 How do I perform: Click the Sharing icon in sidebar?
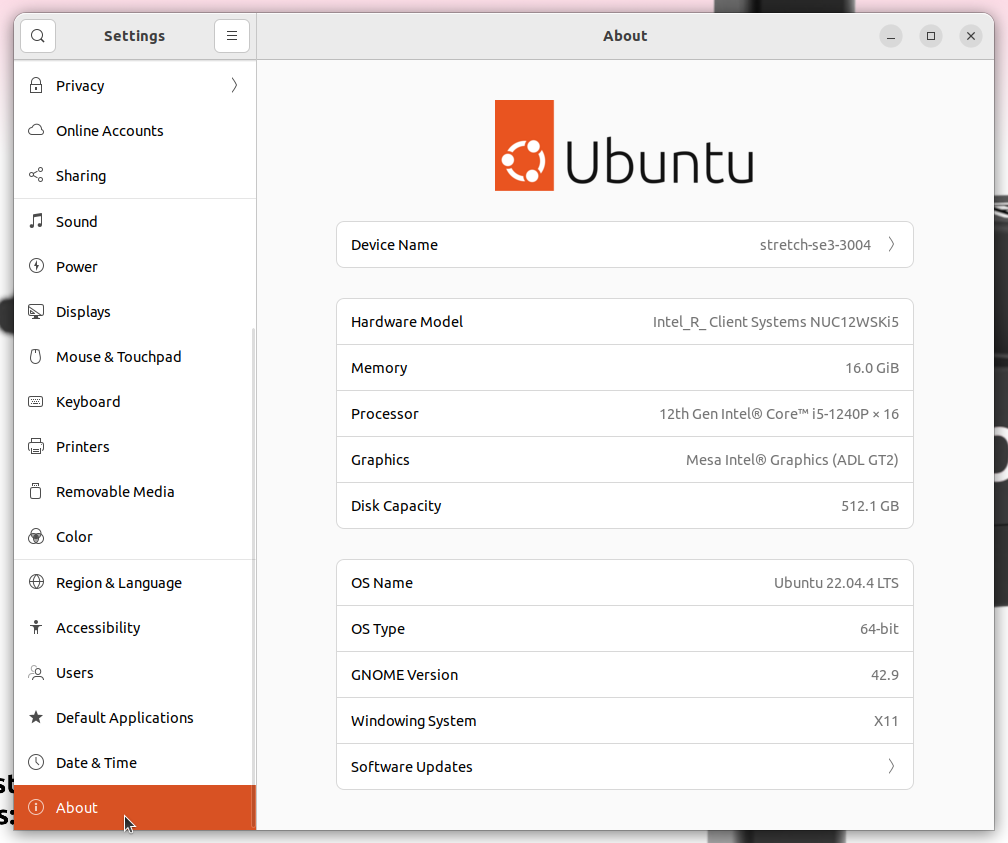click(x=36, y=176)
